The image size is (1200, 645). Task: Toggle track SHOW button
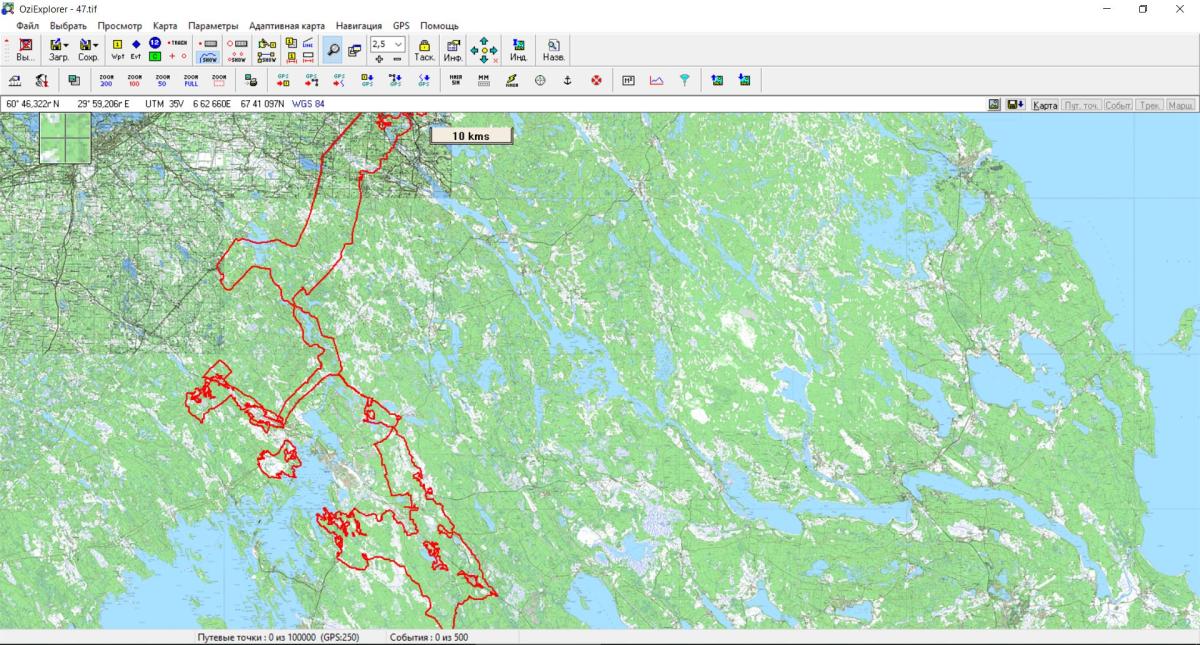209,57
